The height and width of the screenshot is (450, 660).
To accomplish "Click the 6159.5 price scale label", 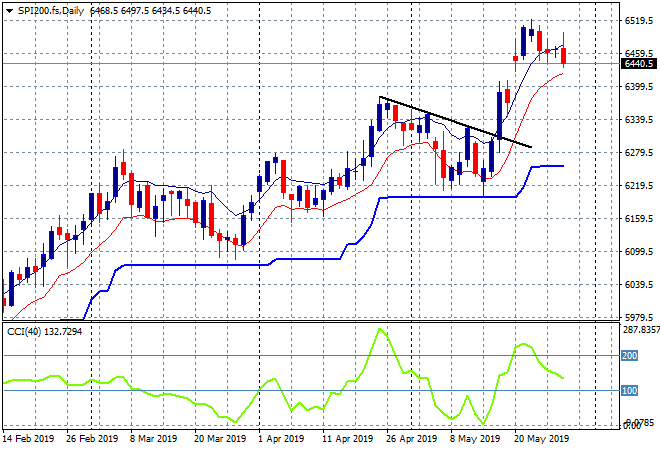I will tap(639, 218).
